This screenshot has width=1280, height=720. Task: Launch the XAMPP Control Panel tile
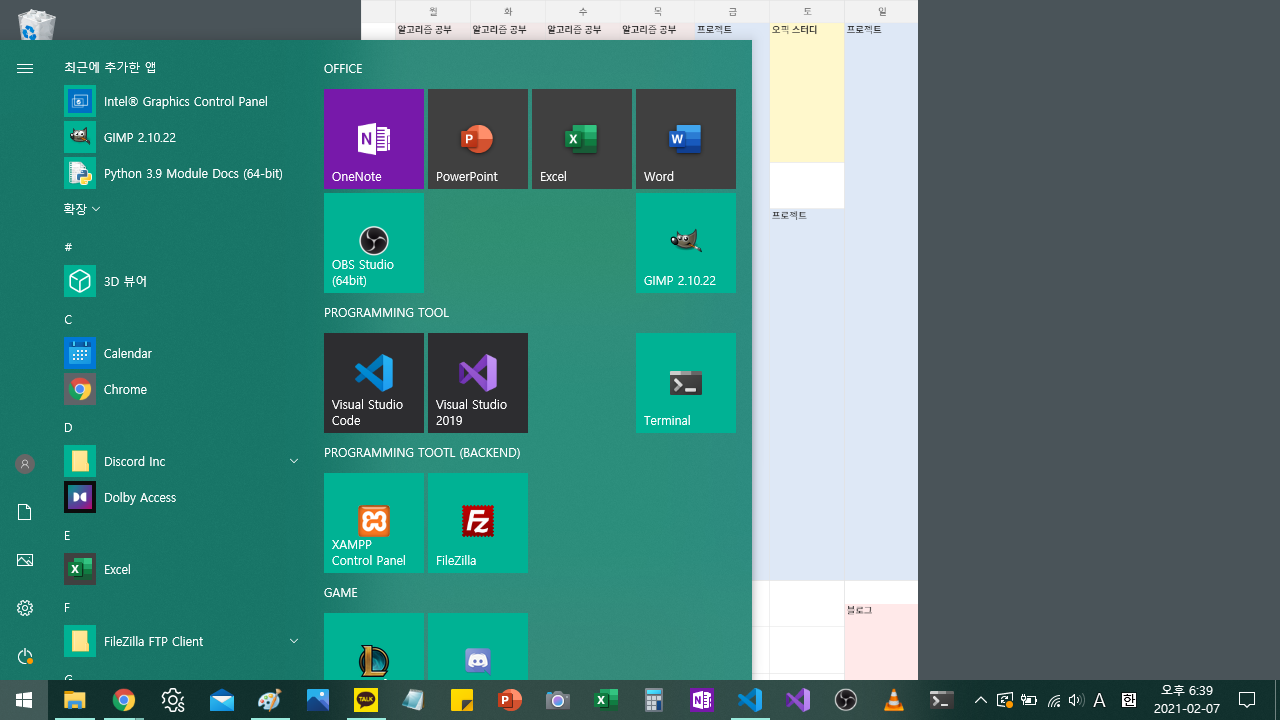[x=374, y=523]
